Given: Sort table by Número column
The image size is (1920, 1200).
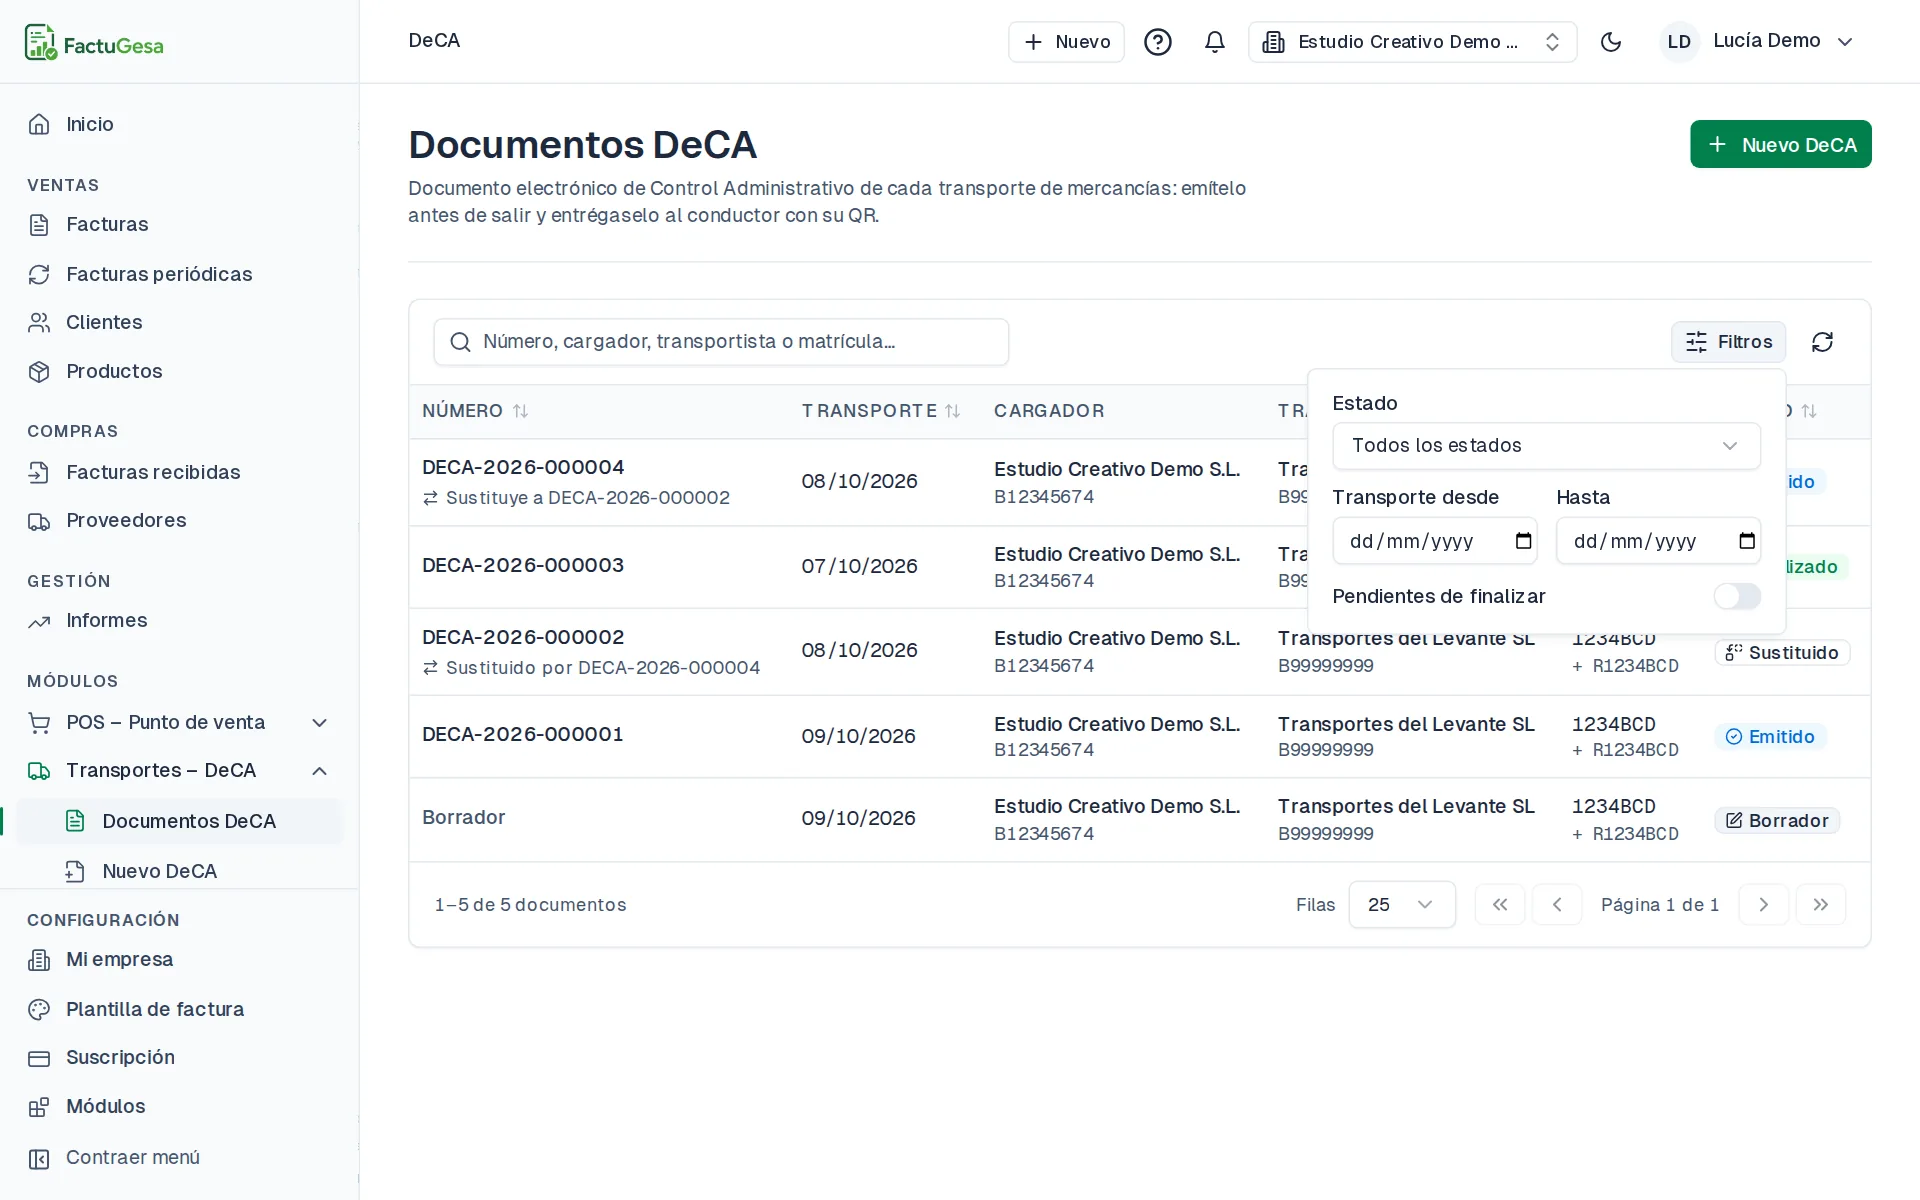Looking at the screenshot, I should tap(475, 411).
